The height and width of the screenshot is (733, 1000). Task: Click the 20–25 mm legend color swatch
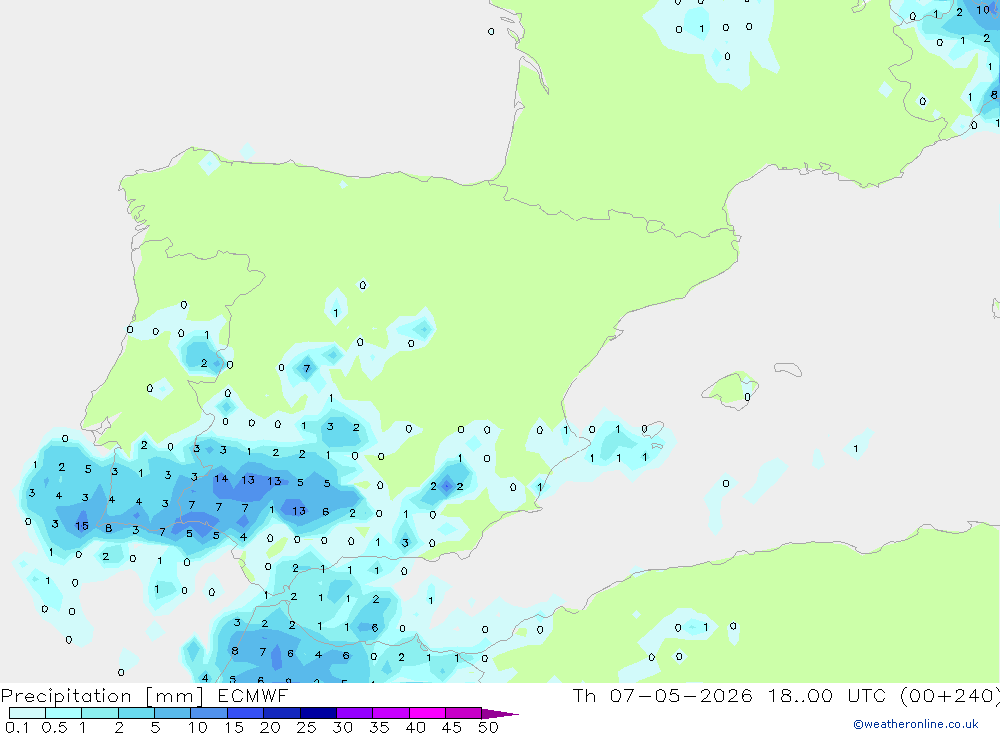[281, 713]
